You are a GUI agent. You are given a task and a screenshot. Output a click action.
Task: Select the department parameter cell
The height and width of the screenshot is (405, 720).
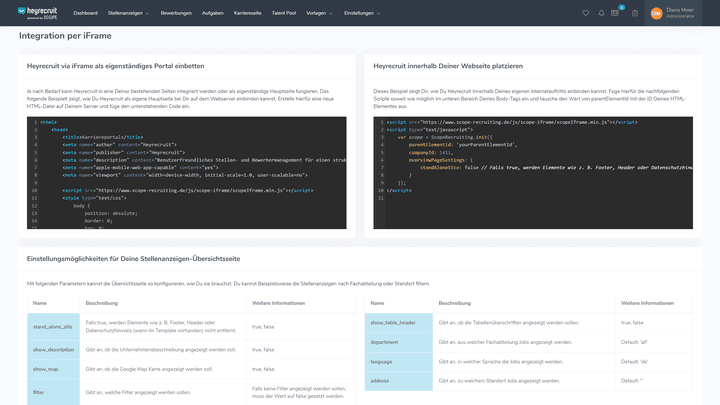pyautogui.click(x=399, y=342)
